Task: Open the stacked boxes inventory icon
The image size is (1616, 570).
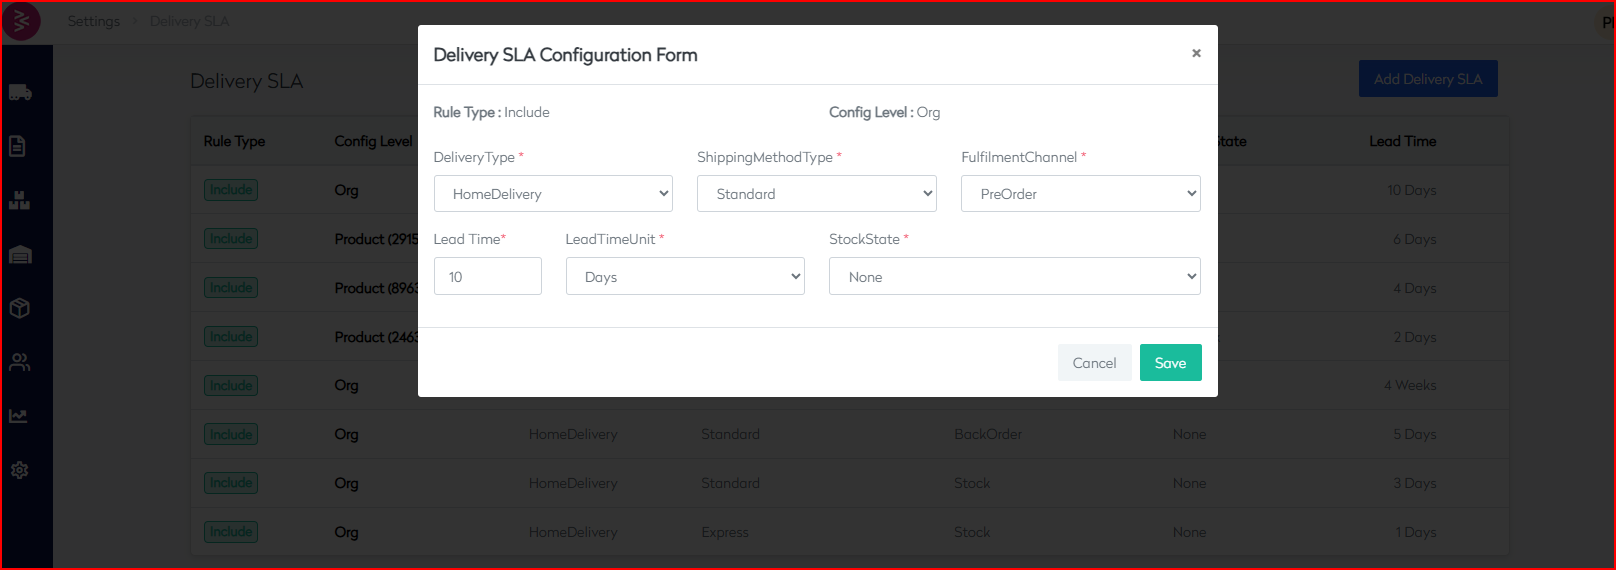Action: (x=19, y=200)
